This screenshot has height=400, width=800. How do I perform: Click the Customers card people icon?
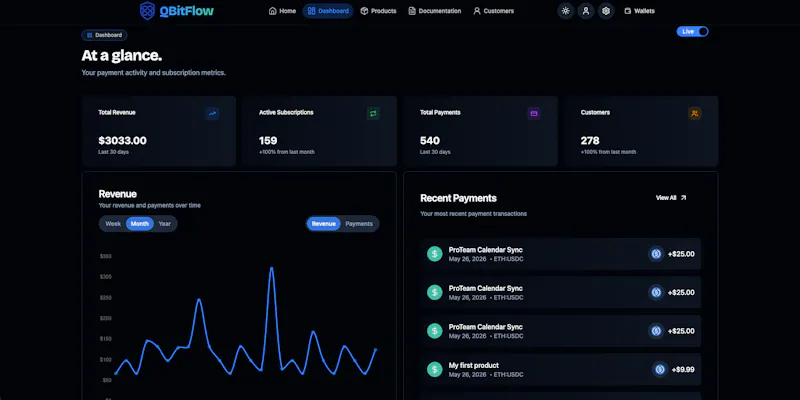coord(695,113)
